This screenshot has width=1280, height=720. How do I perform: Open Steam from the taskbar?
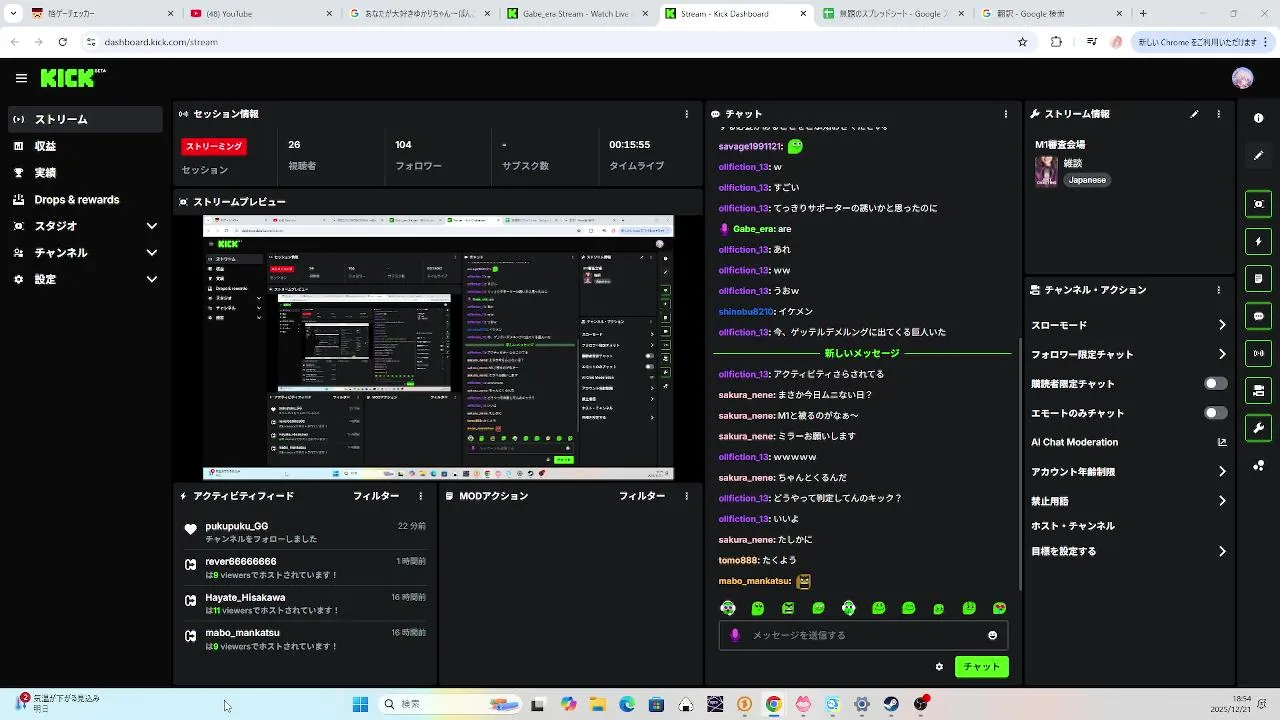[x=891, y=704]
